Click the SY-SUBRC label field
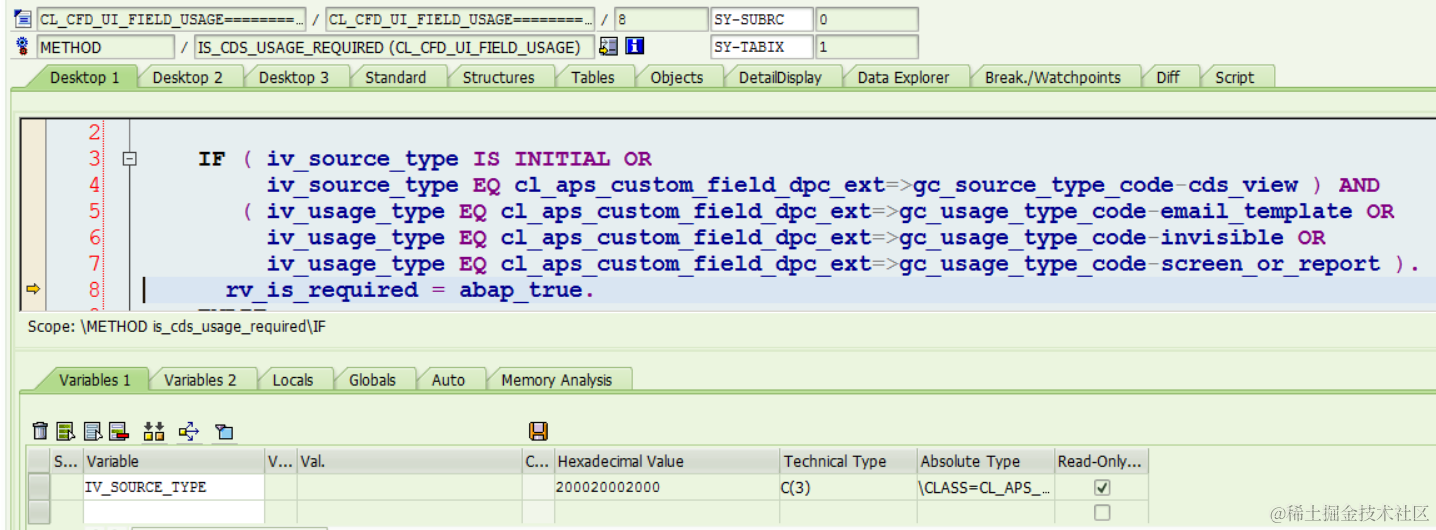 pos(762,19)
